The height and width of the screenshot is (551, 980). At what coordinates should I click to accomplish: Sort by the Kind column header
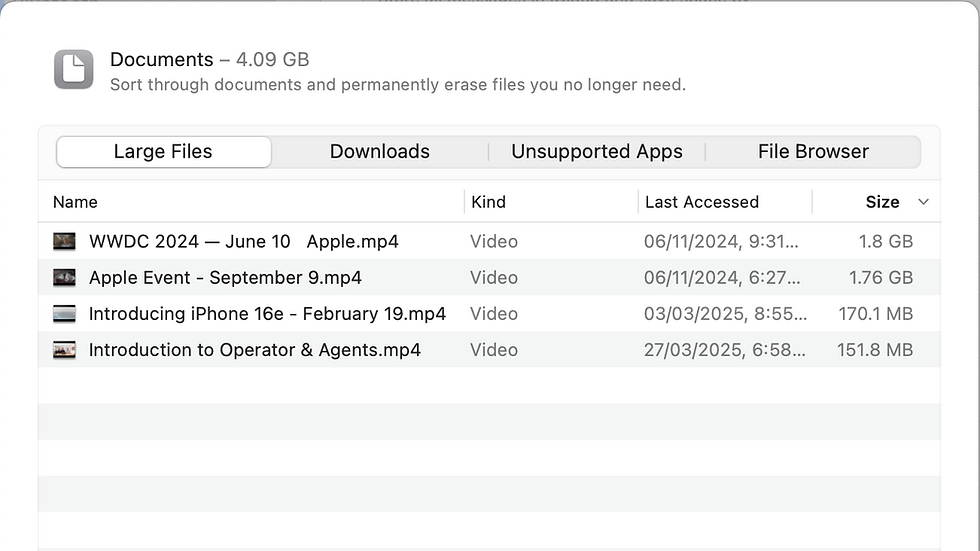point(488,202)
